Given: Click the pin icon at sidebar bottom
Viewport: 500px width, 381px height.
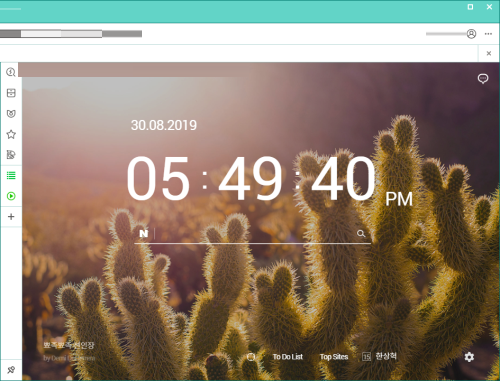Looking at the screenshot, I should (x=11, y=370).
